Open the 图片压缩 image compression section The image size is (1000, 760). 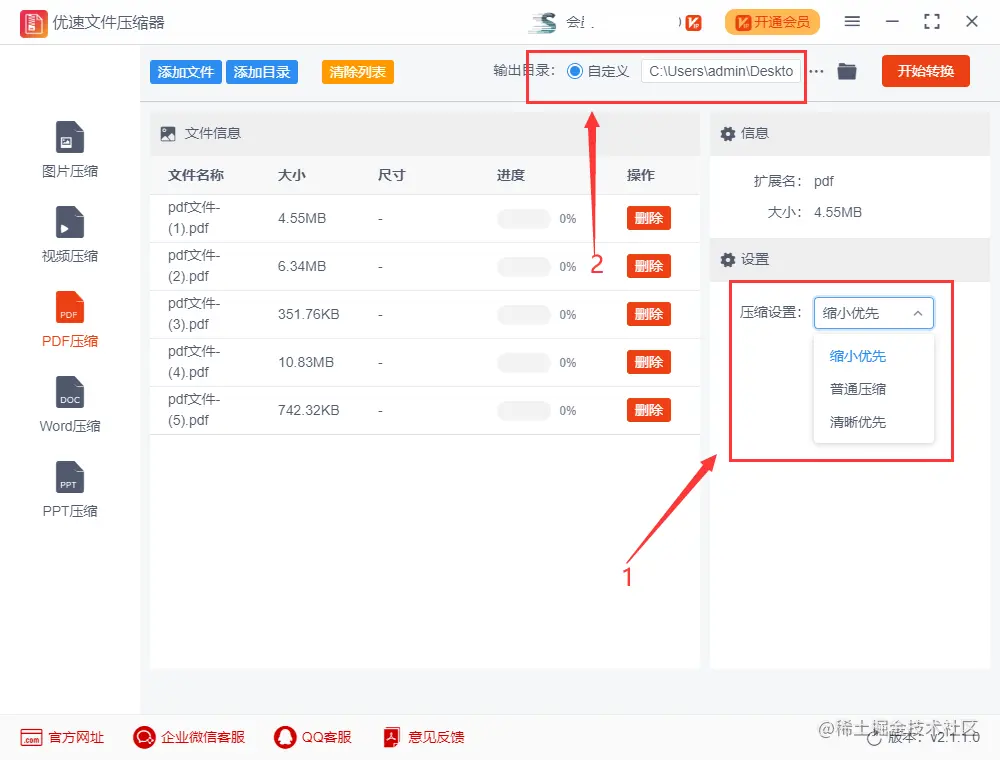pyautogui.click(x=70, y=150)
